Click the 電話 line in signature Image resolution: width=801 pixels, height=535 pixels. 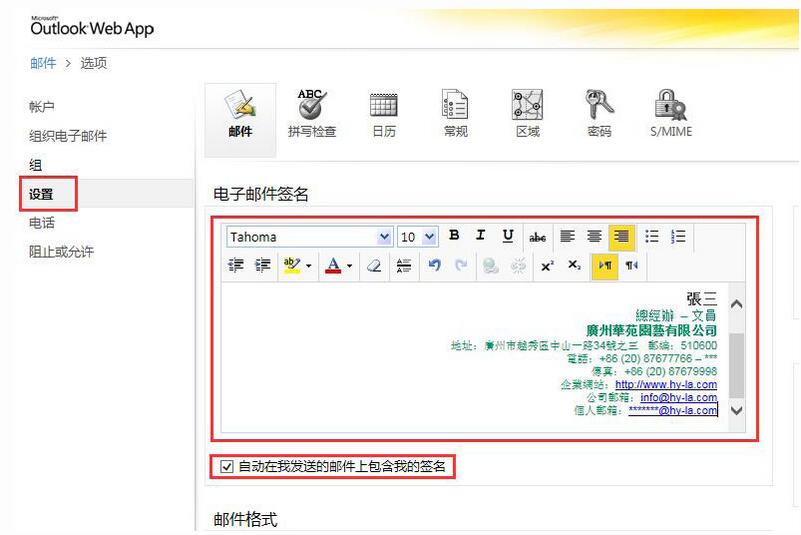(x=642, y=358)
